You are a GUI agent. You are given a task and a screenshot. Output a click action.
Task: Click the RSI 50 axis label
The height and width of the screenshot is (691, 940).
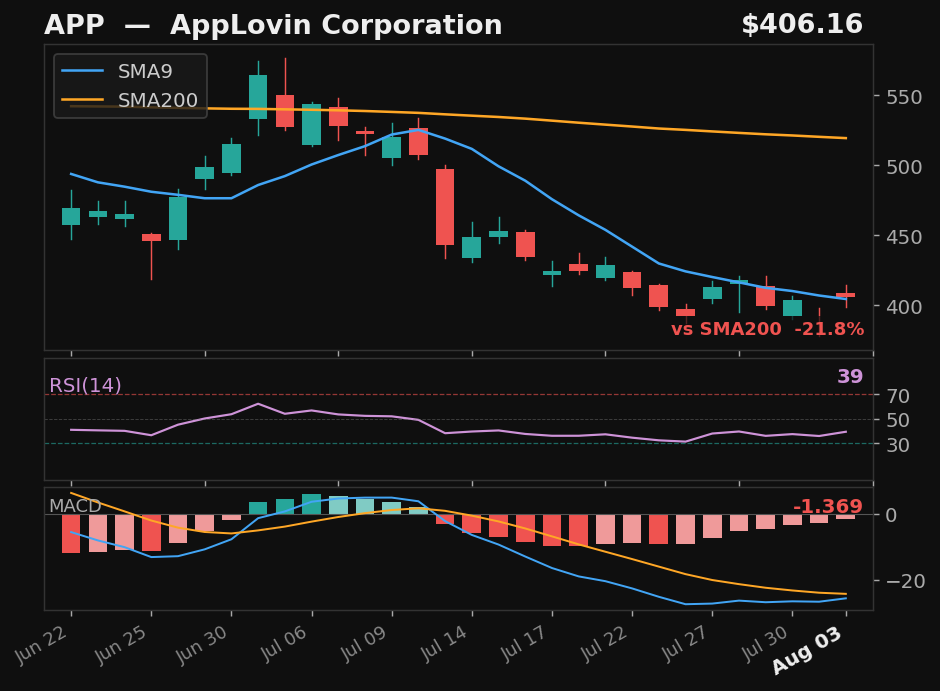tap(898, 421)
